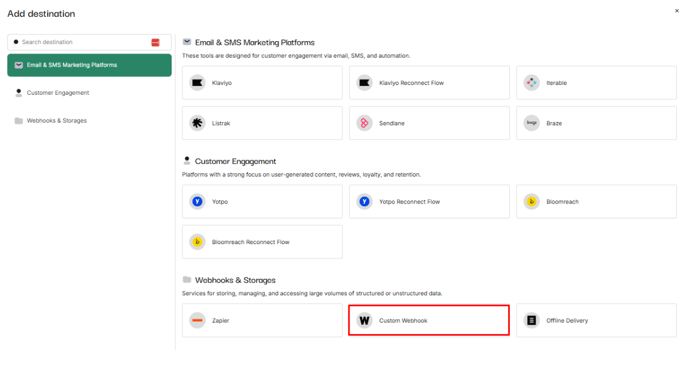Select Klaviyo Reconnect Flow card

(429, 82)
